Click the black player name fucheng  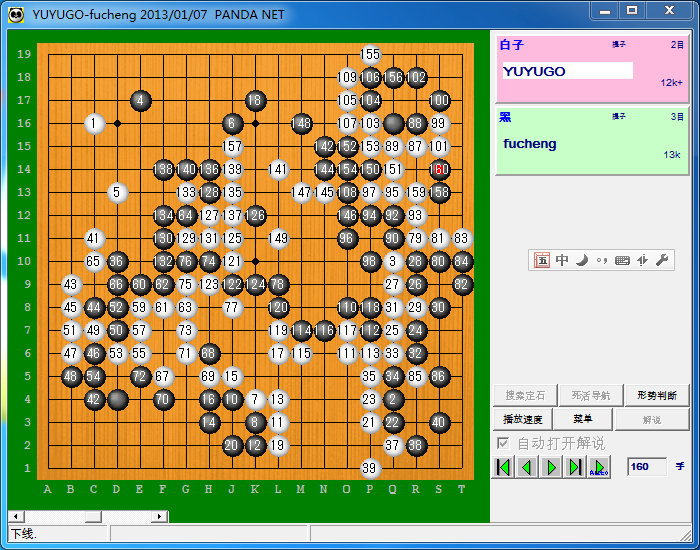[529, 144]
